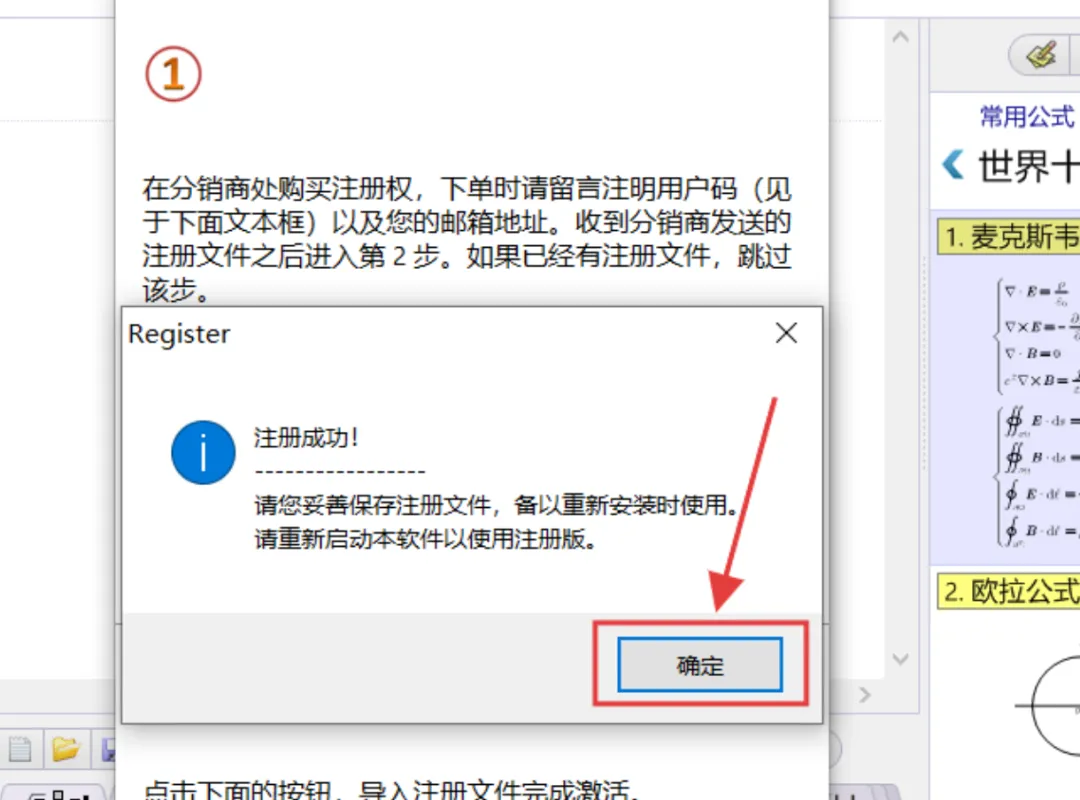
Task: Select the 1. 麦克斯韦 formula heading
Action: (x=1010, y=237)
